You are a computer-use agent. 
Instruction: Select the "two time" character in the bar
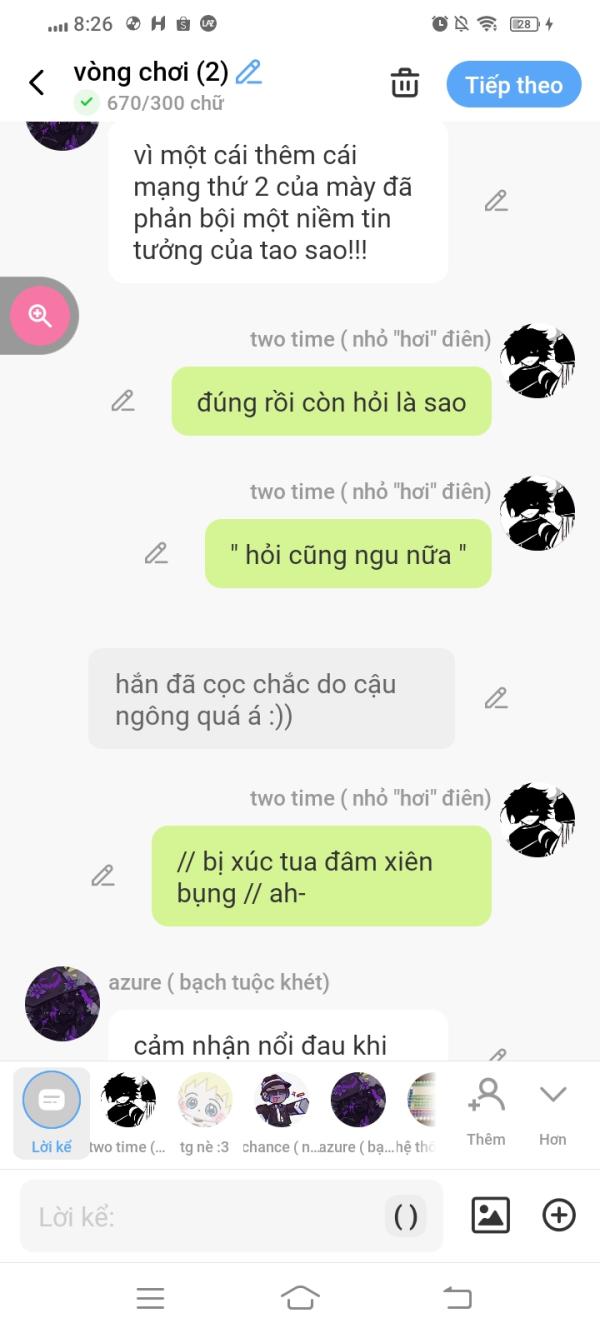pyautogui.click(x=129, y=1113)
